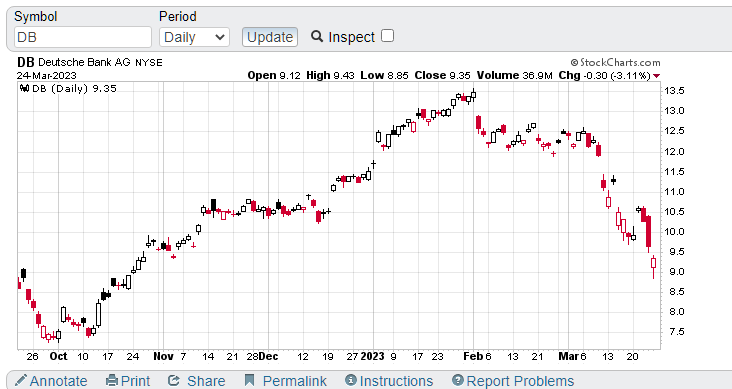
Task: Click the Permalink bookmark icon
Action: (x=250, y=381)
